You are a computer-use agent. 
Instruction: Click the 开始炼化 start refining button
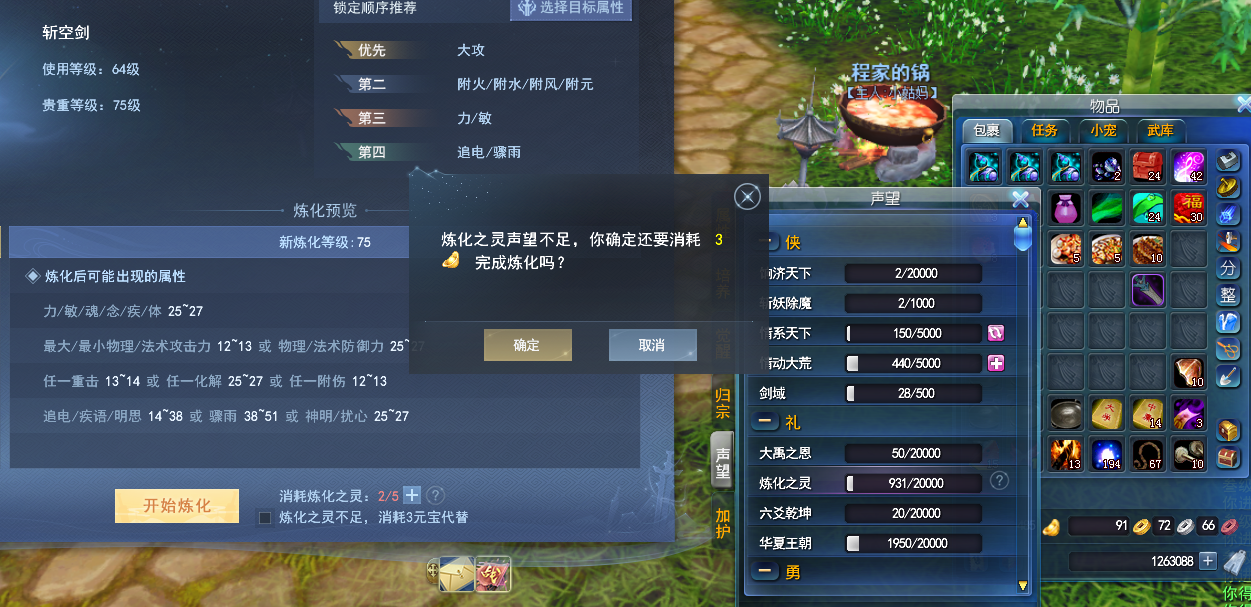[177, 506]
